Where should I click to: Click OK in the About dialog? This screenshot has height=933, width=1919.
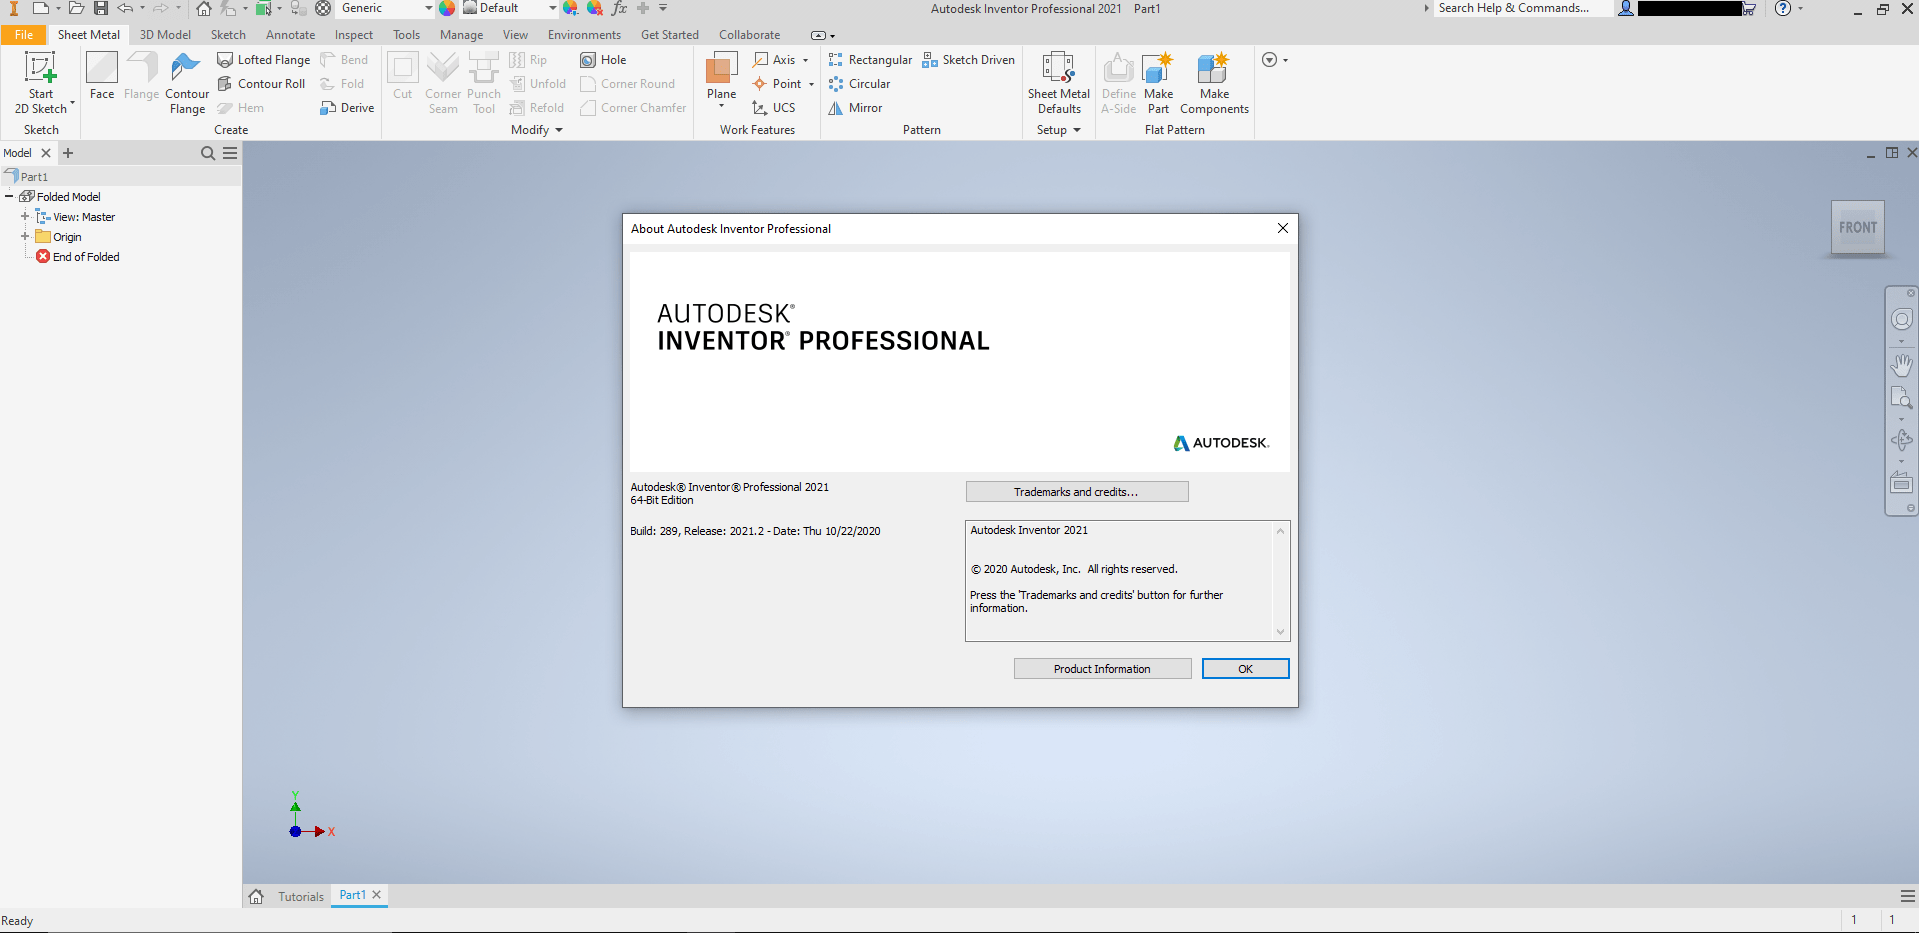1245,669
